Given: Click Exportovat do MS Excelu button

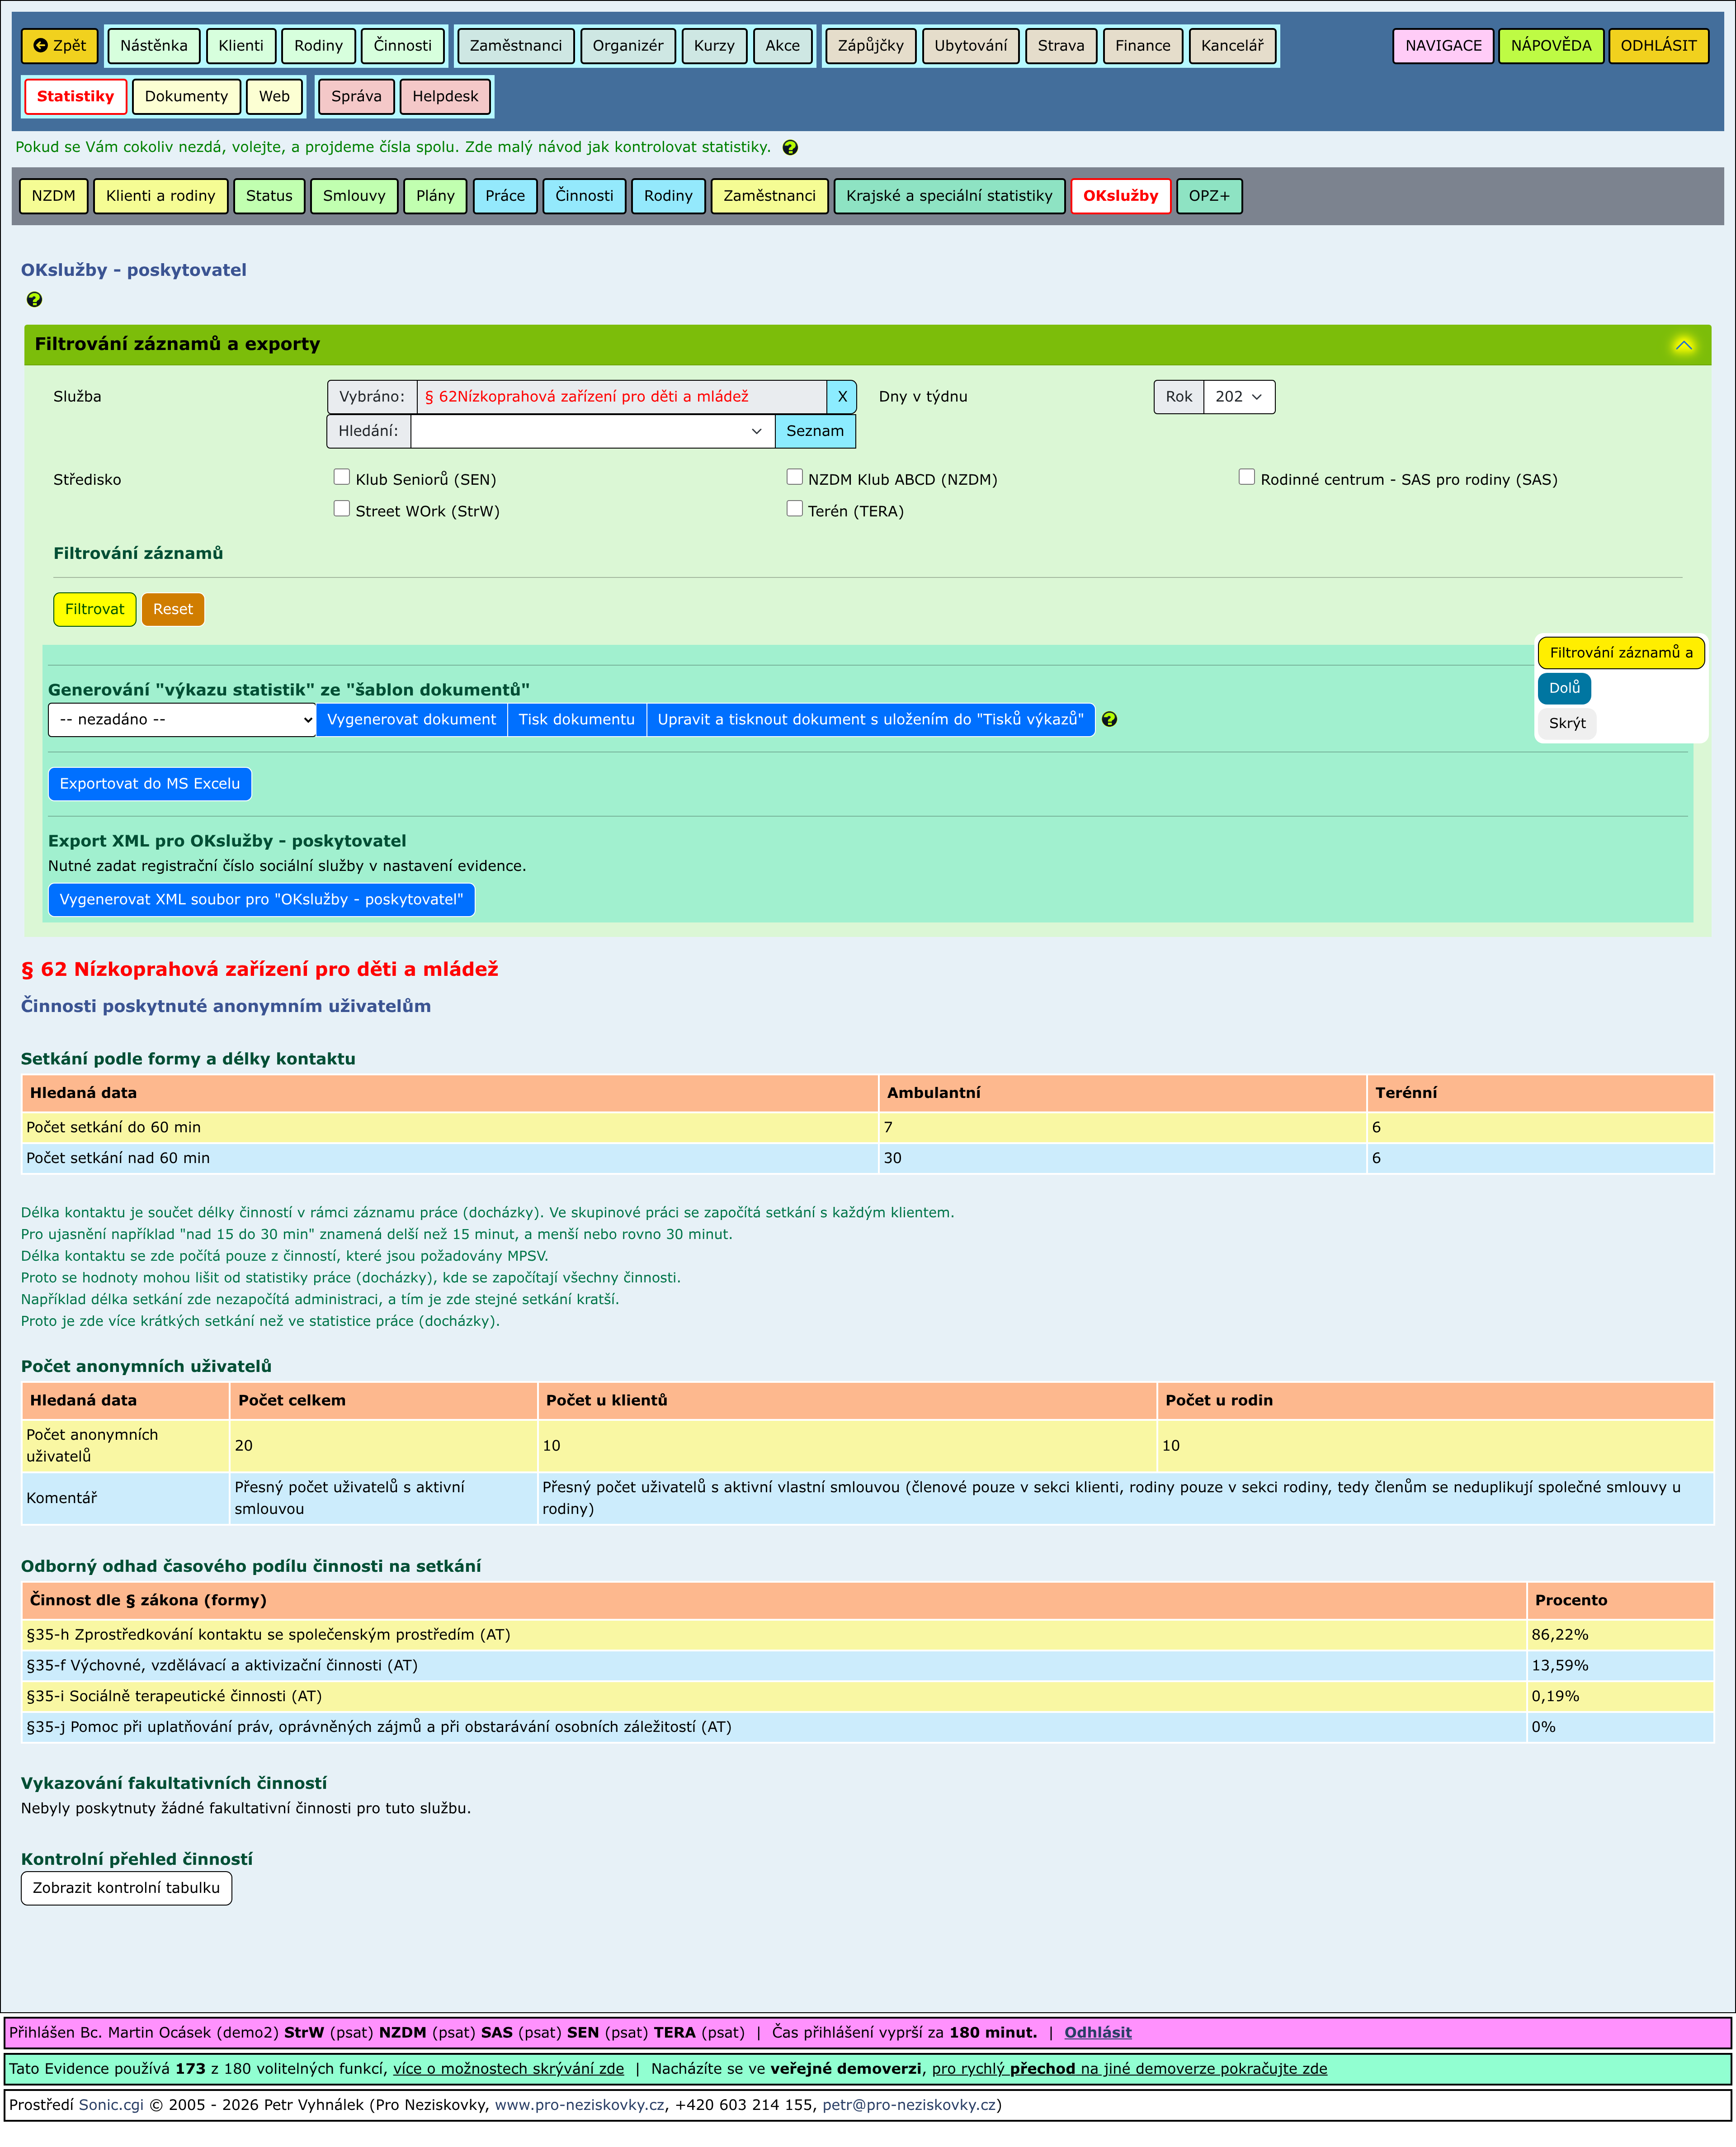Looking at the screenshot, I should coord(150,784).
